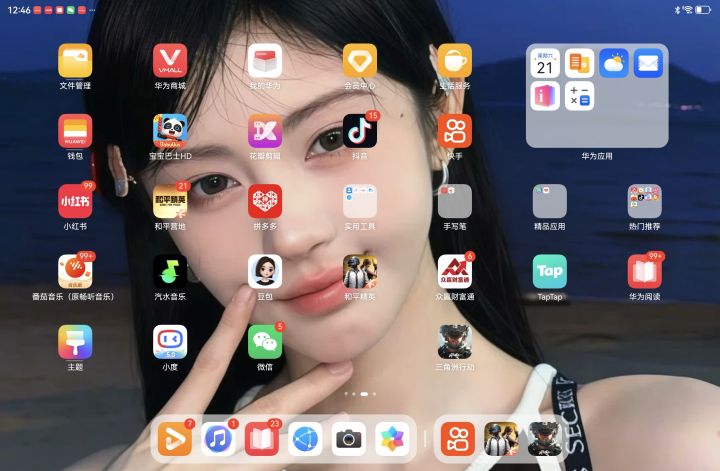Launch the 宝宝巴士HD panda app
This screenshot has height=471, width=720.
tap(170, 131)
